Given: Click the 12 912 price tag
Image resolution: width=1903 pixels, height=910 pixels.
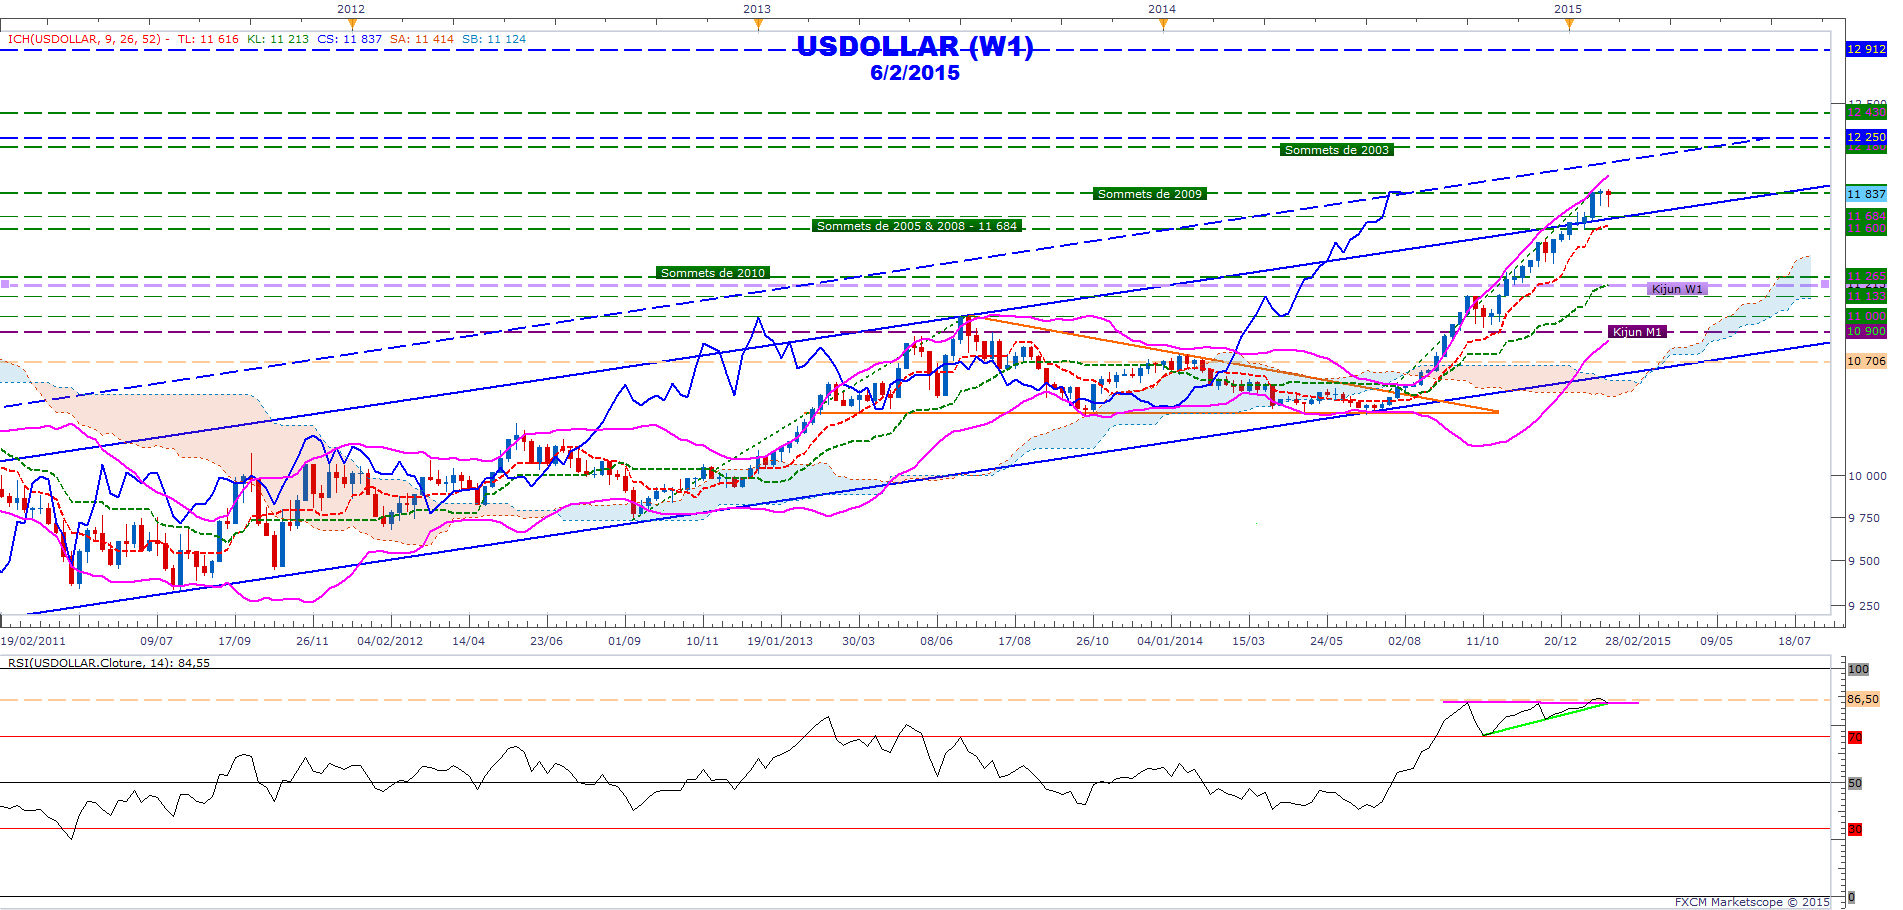Looking at the screenshot, I should [1865, 49].
